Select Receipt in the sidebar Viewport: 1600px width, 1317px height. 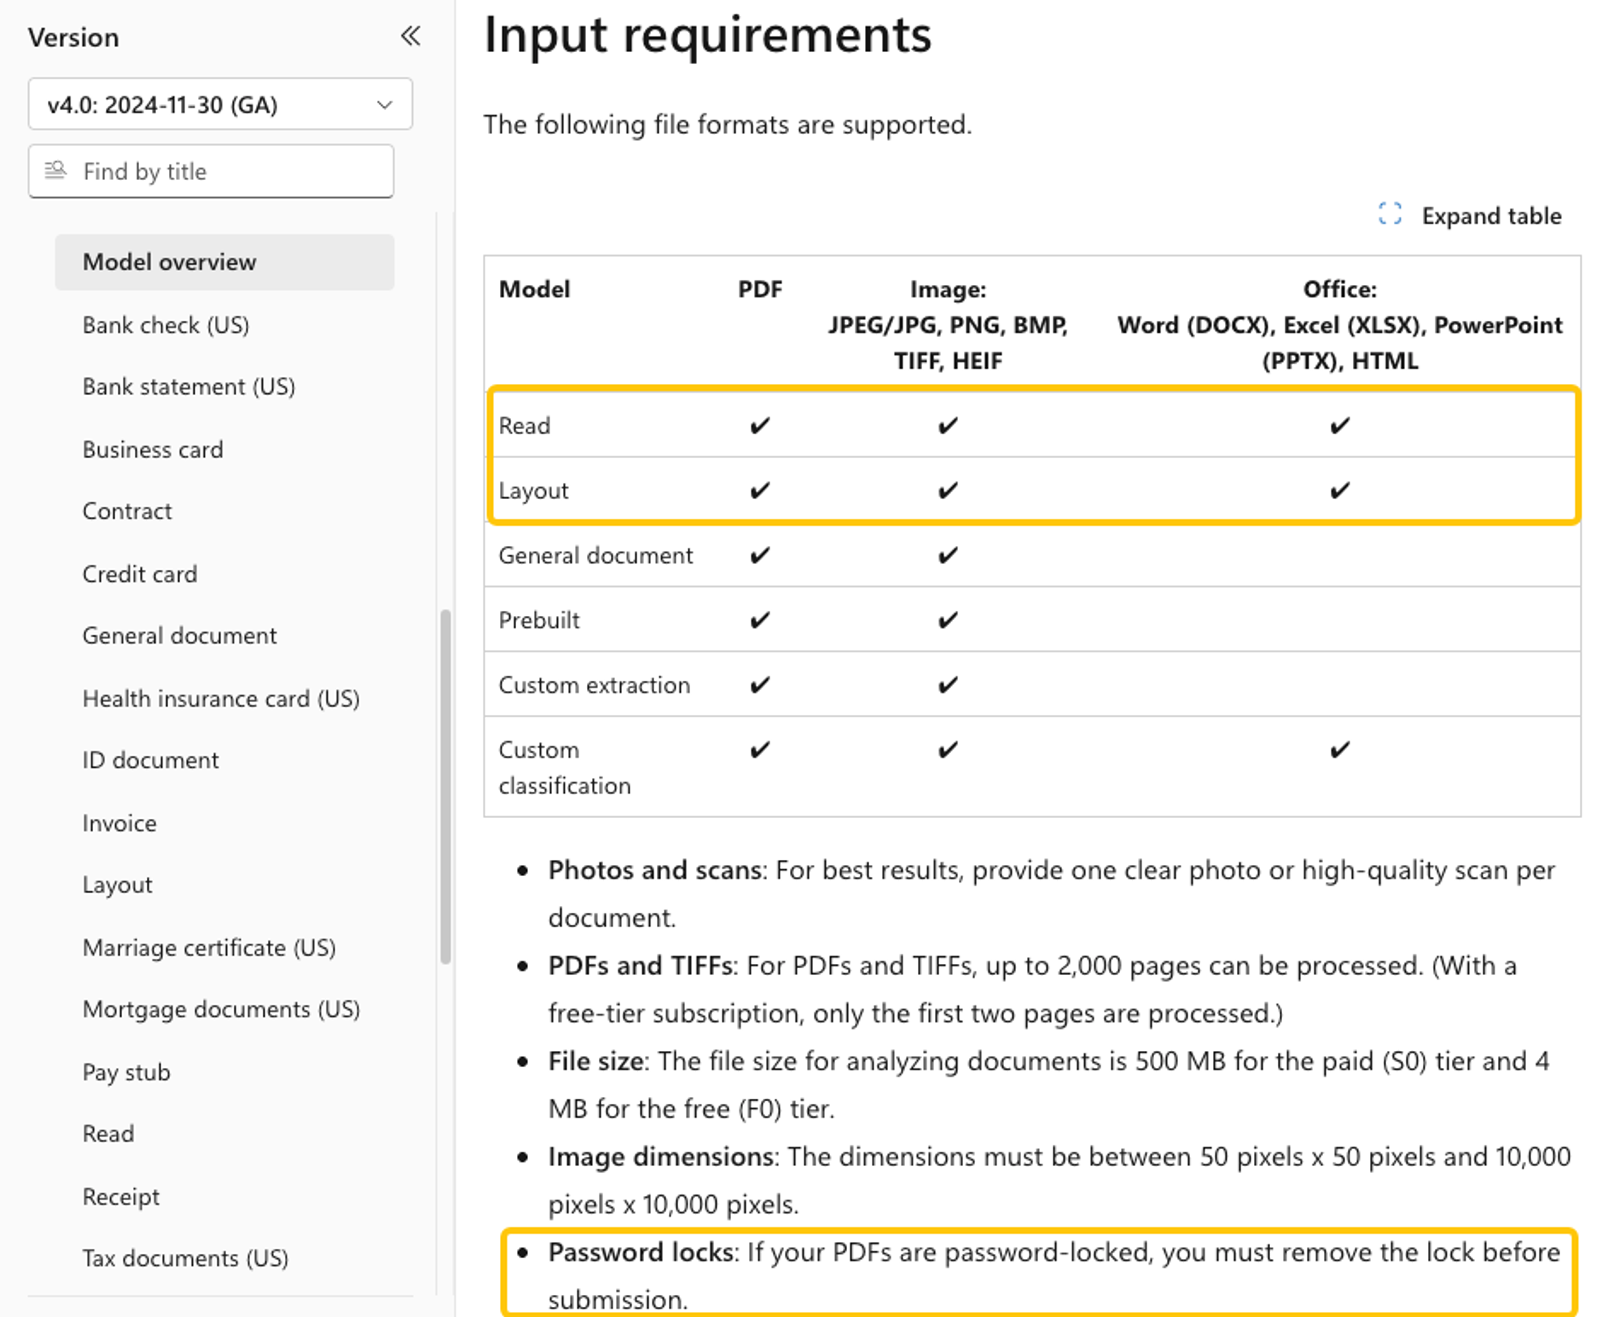coord(121,1197)
